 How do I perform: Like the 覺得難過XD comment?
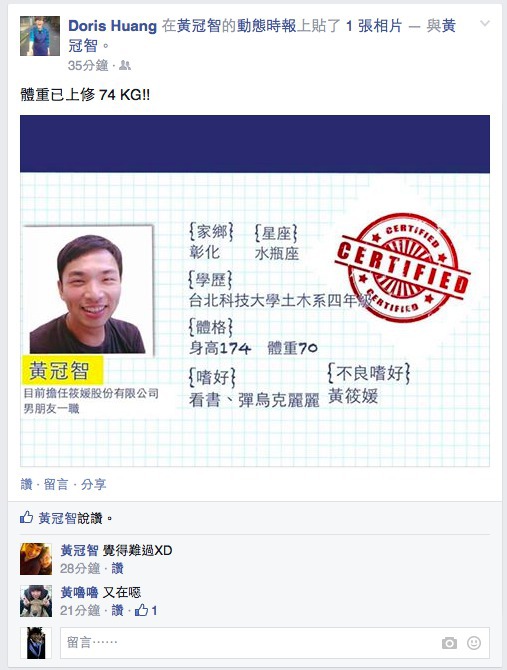[117, 568]
